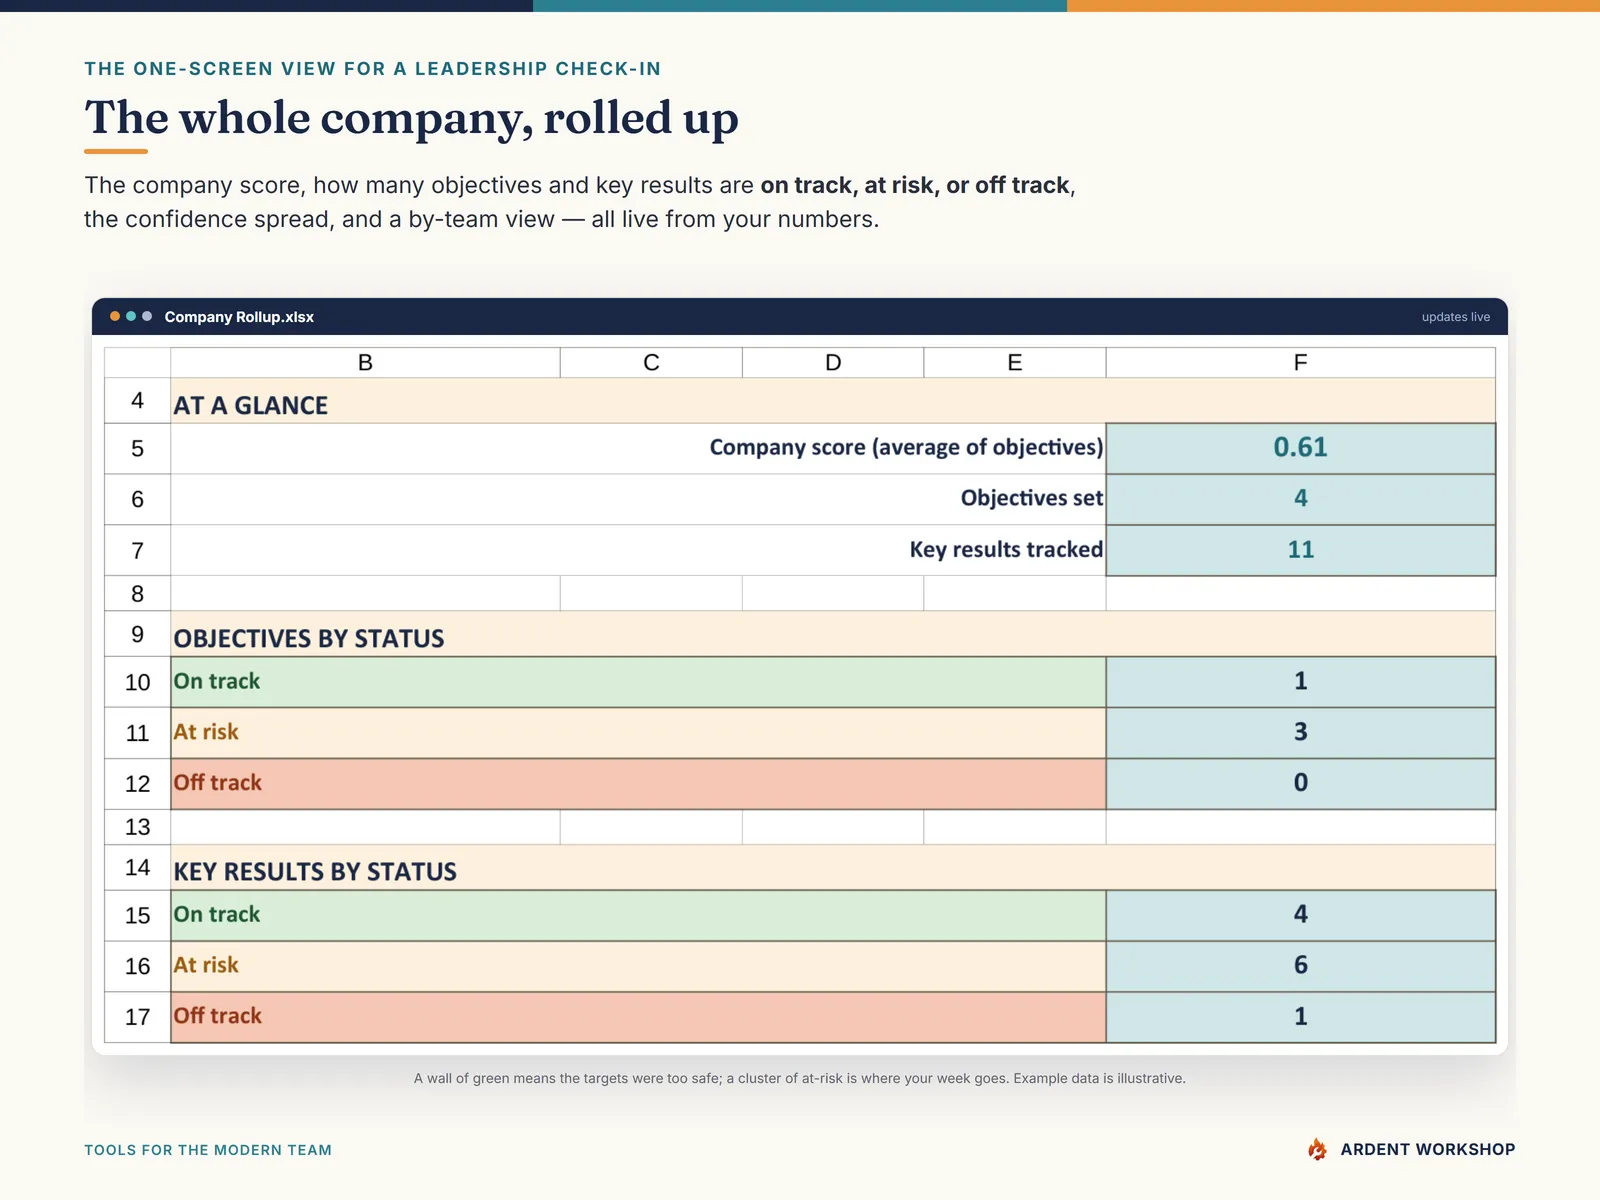Click the 'Key results tracked' label cell
1600x1200 pixels.
tap(638, 550)
